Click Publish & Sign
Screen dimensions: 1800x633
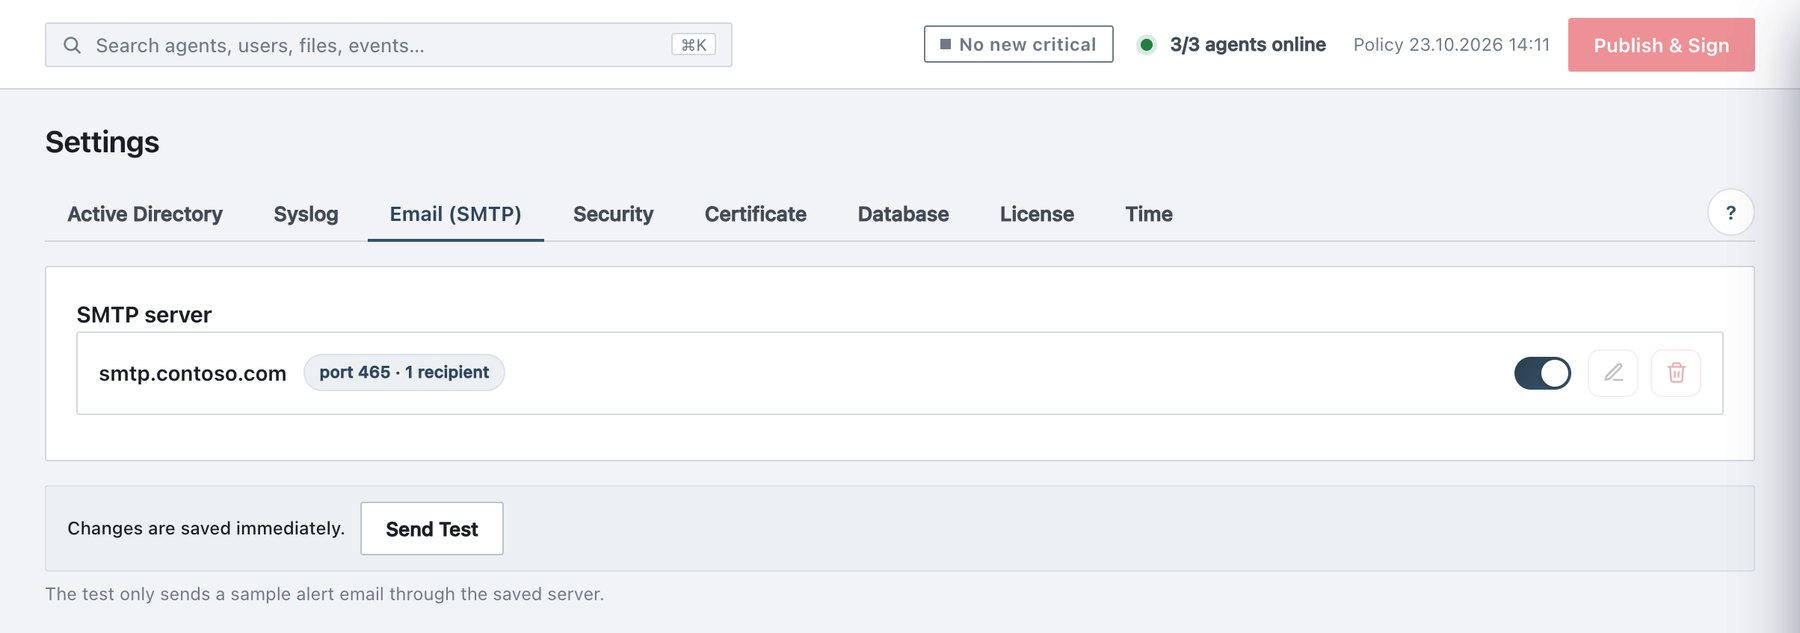click(x=1661, y=45)
